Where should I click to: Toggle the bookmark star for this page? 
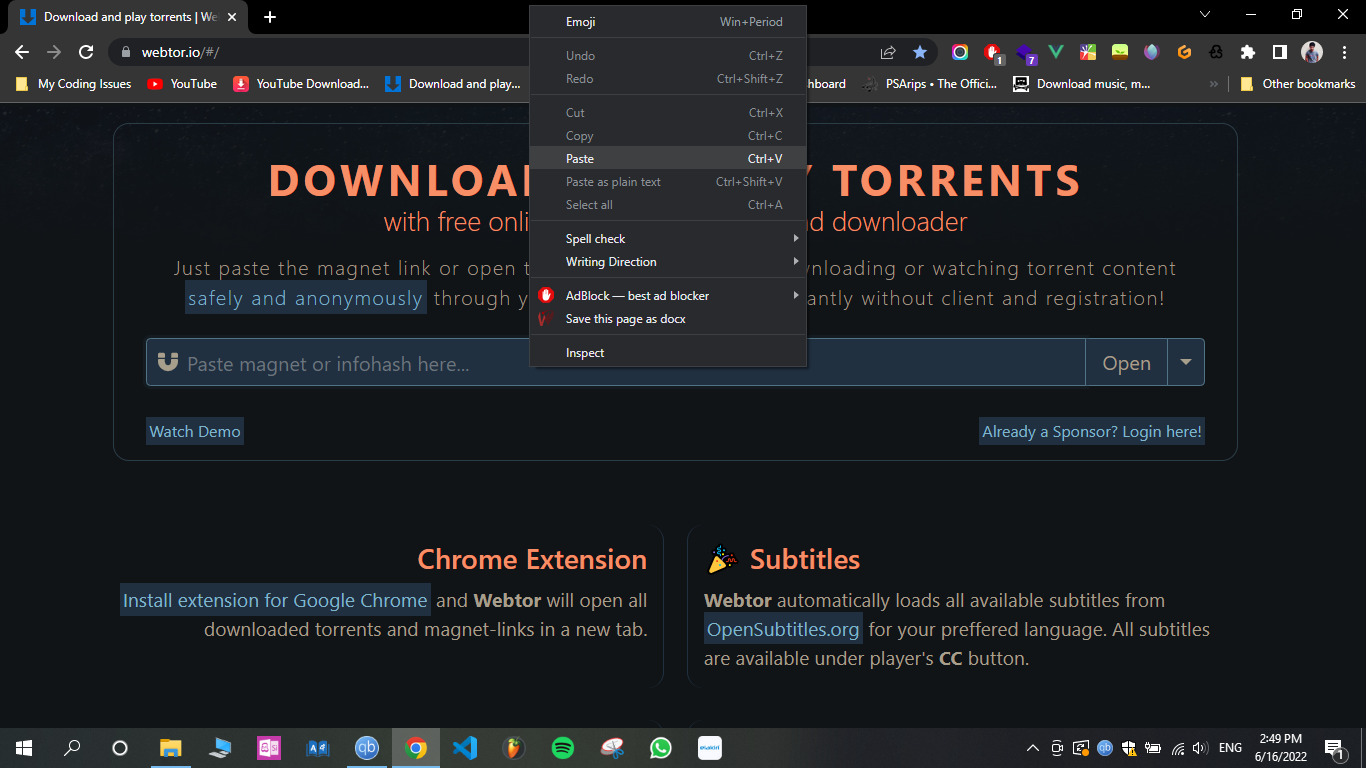coord(920,52)
